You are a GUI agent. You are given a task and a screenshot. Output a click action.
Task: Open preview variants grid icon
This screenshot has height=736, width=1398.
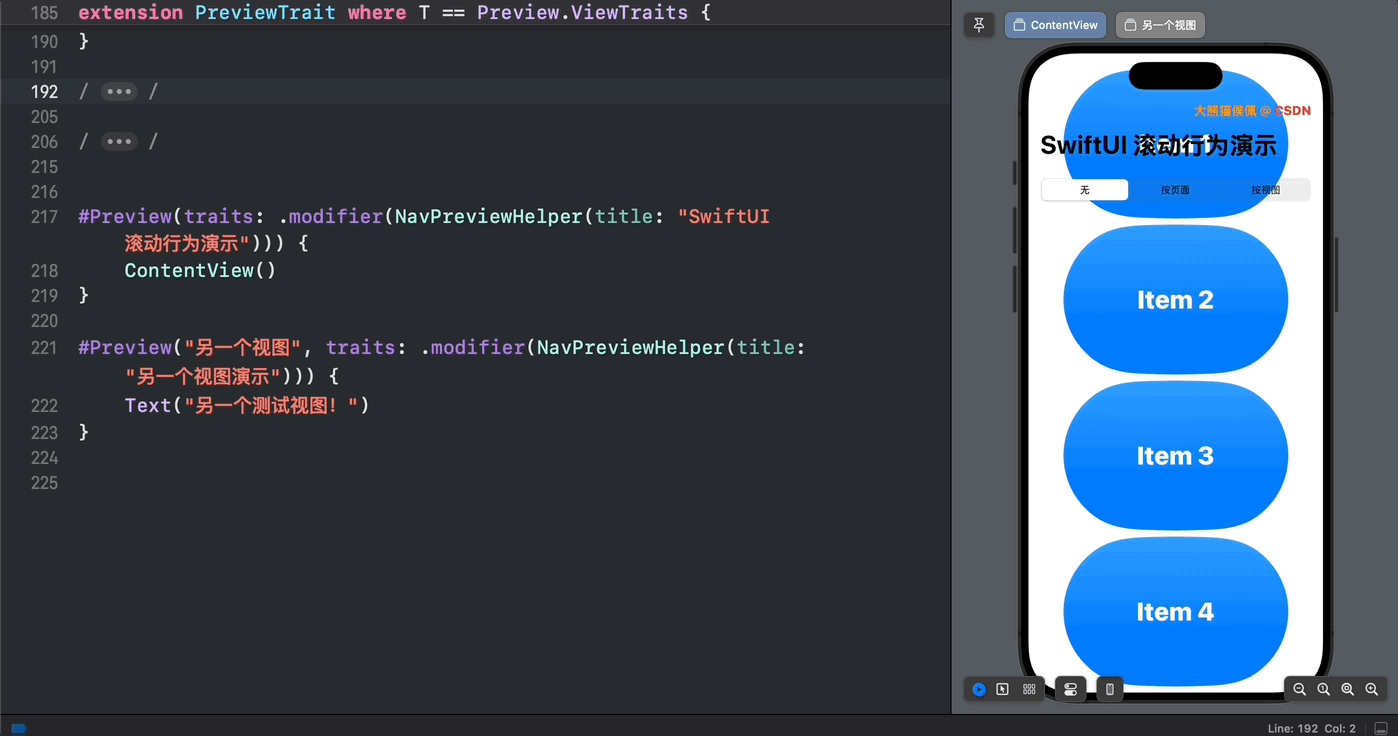[1029, 689]
